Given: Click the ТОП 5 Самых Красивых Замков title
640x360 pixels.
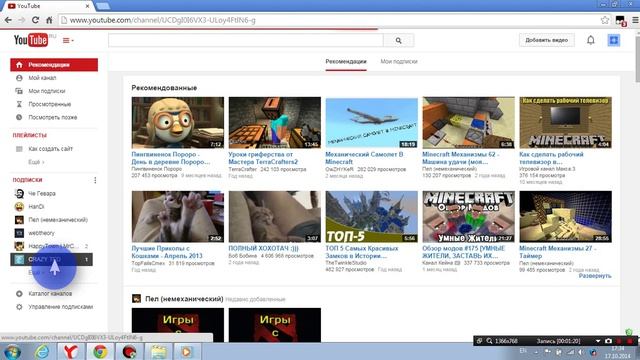Looking at the screenshot, I should click(362, 252).
